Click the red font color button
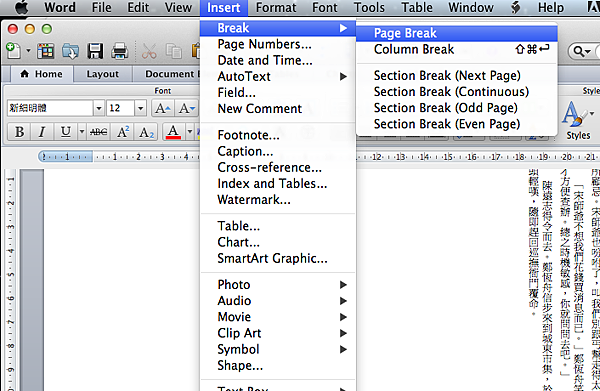This screenshot has width=600, height=391. click(x=173, y=132)
